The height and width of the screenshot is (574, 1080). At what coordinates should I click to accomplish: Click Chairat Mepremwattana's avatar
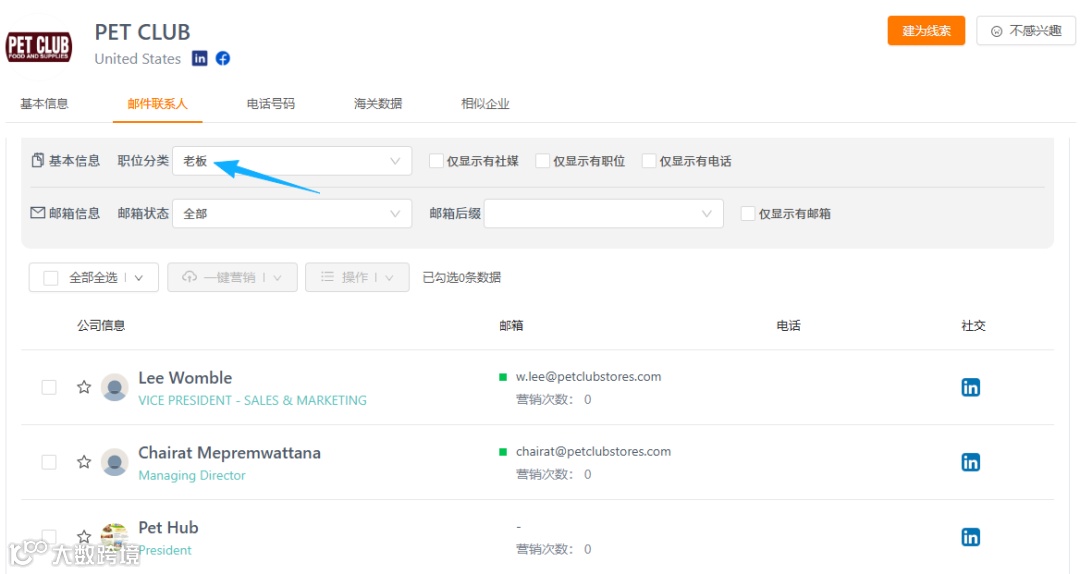tap(114, 462)
